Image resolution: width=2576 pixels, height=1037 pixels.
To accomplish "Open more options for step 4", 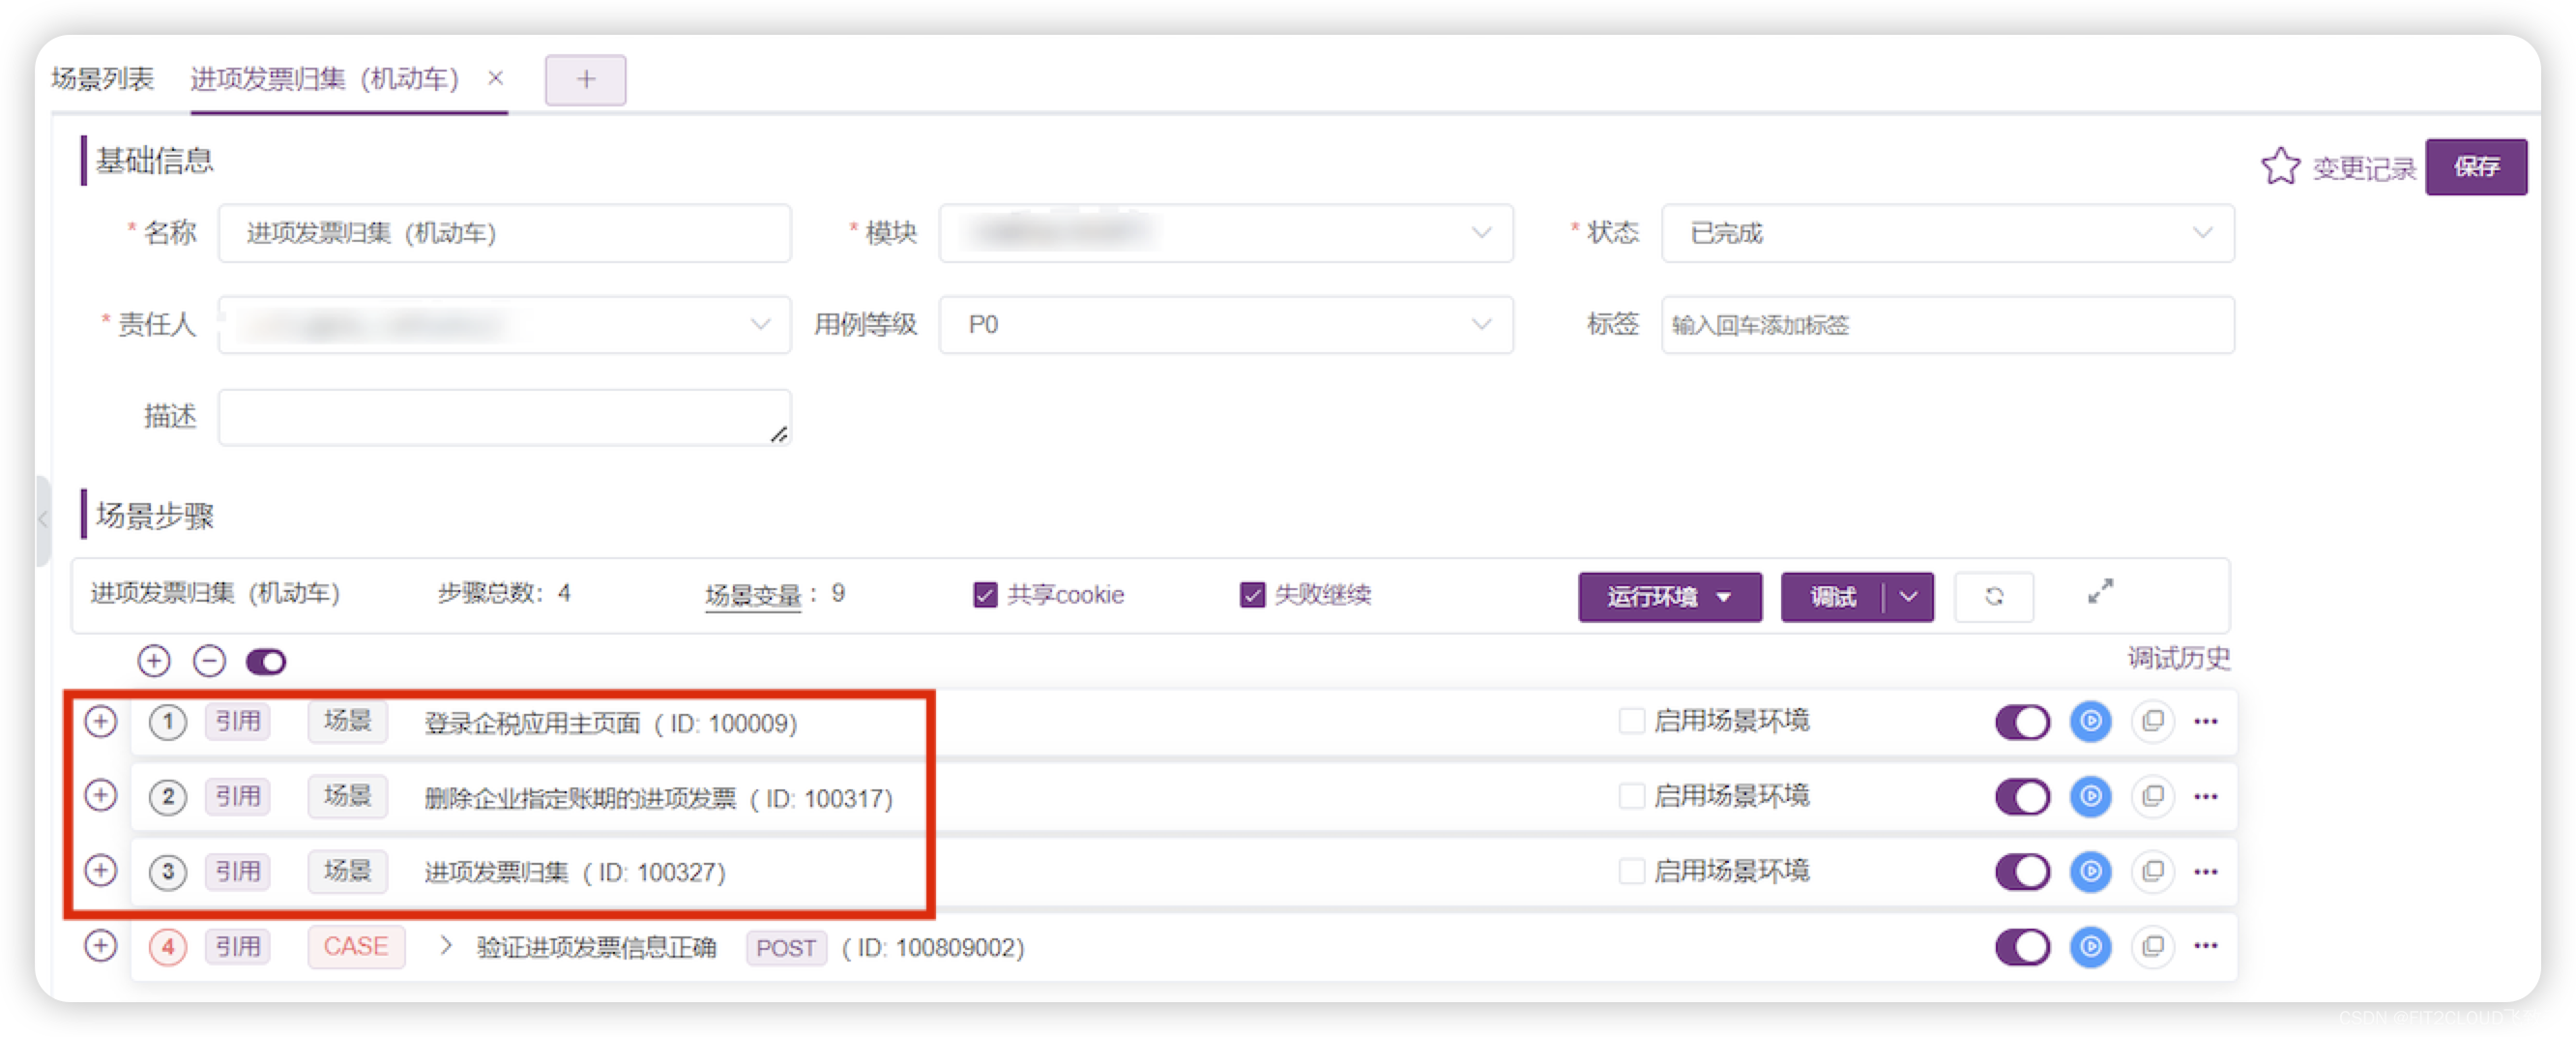I will (2206, 946).
